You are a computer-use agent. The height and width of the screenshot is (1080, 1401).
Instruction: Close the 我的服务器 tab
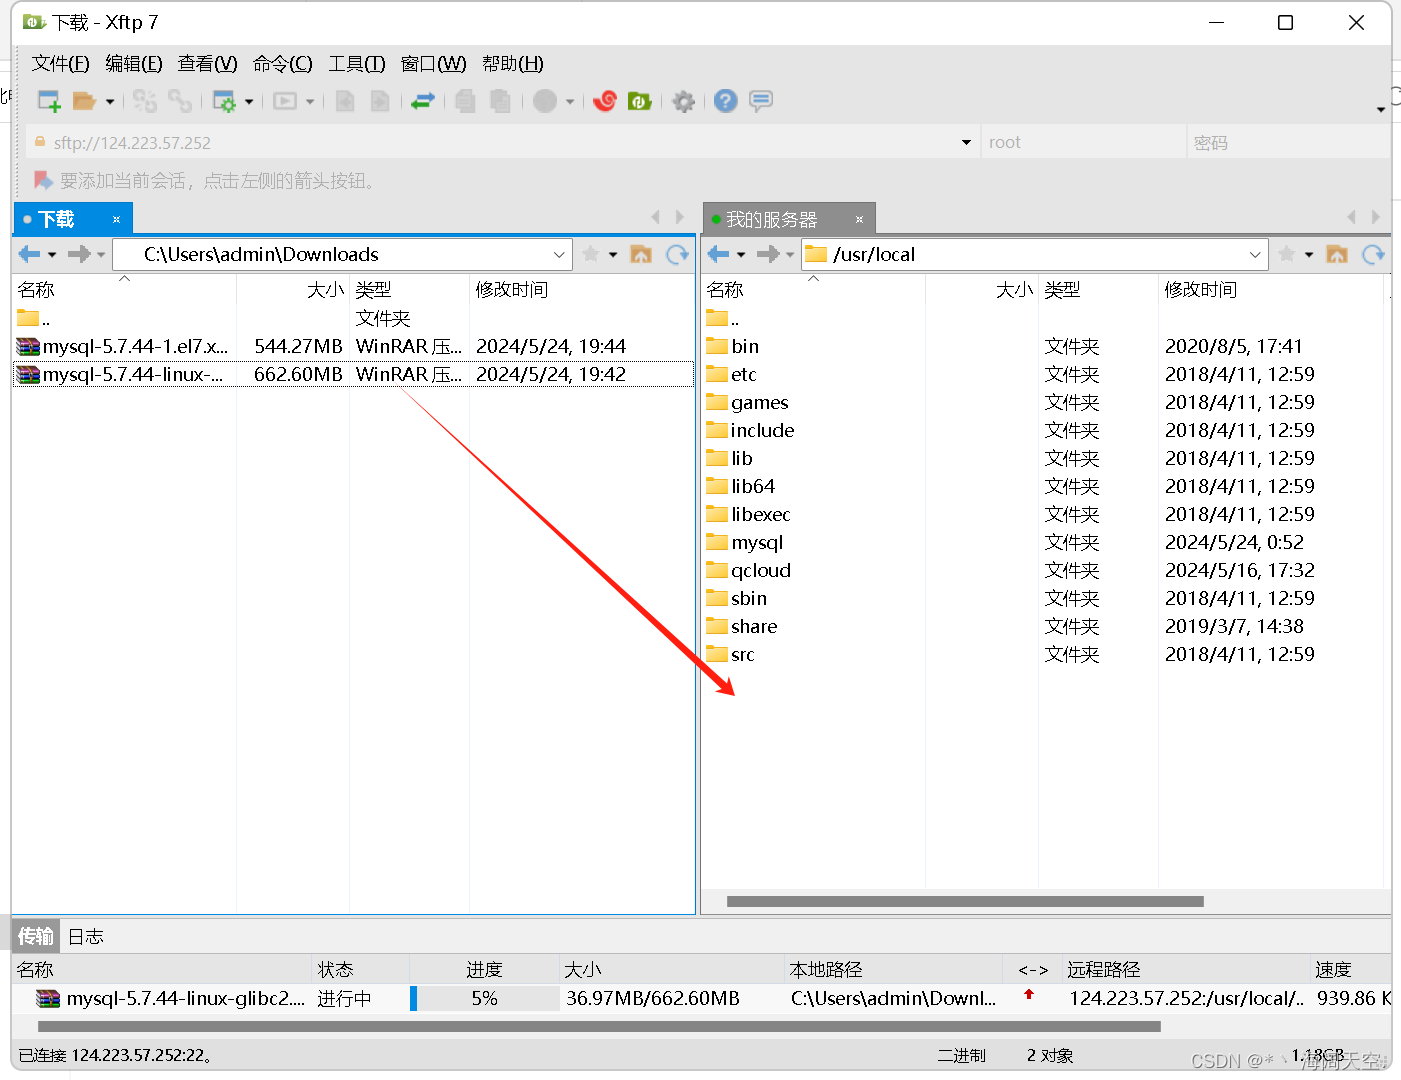(x=859, y=219)
